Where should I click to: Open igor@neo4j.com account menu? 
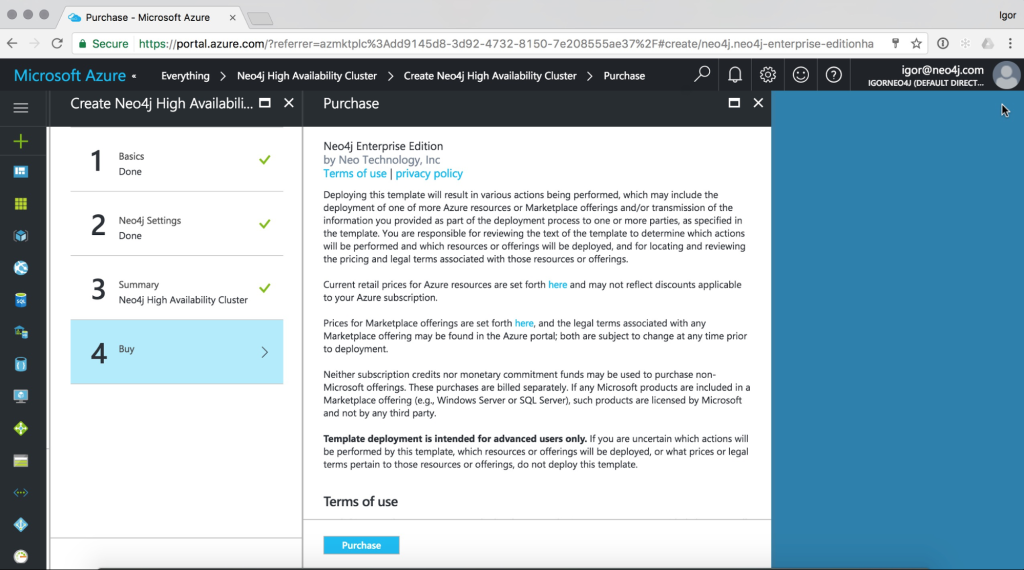pyautogui.click(x=925, y=75)
